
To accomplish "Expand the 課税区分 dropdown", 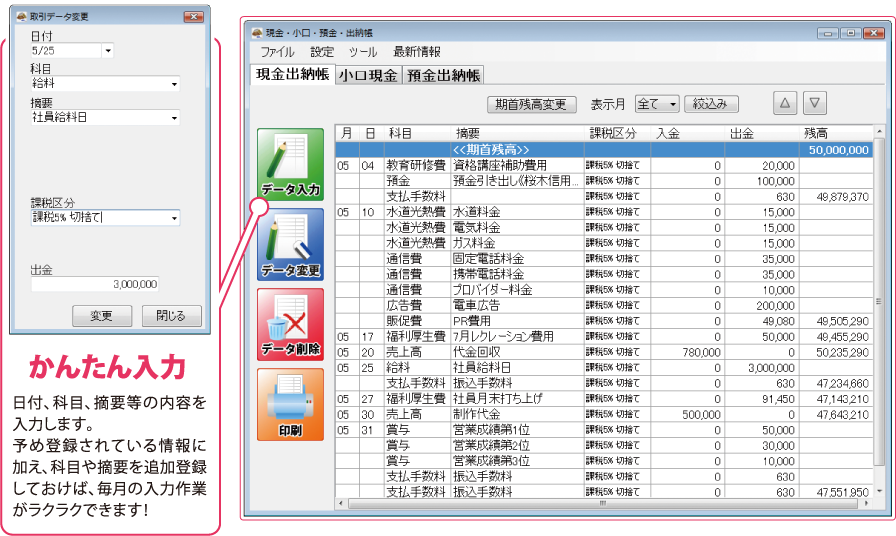I will pos(174,217).
